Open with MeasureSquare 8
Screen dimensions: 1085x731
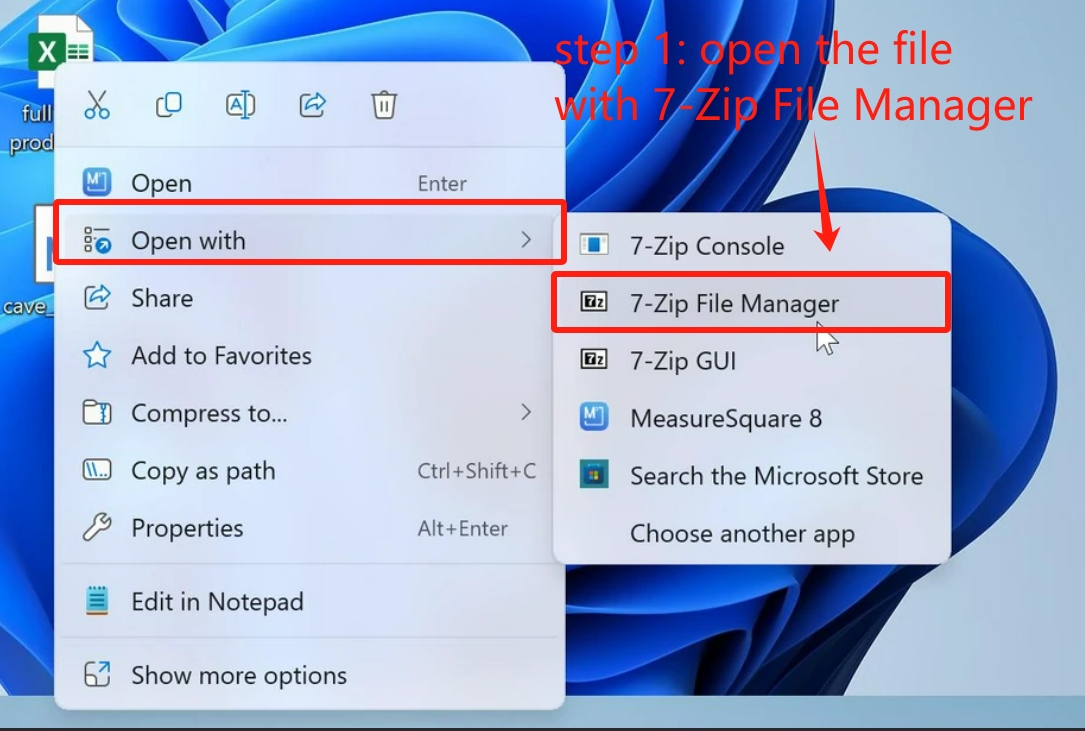click(751, 418)
